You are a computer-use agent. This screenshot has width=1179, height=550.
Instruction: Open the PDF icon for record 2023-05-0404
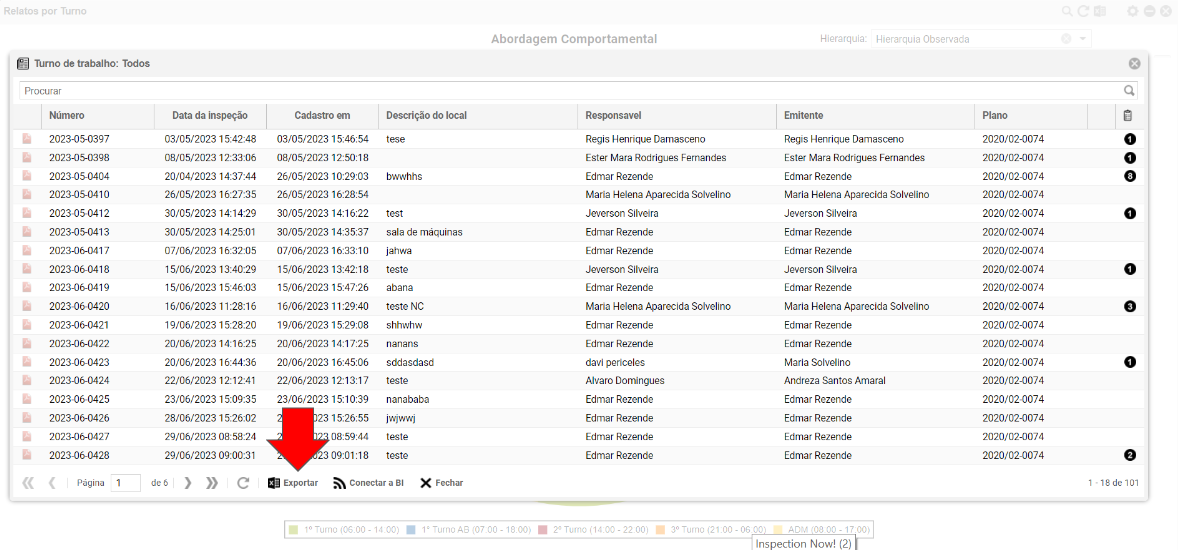click(x=27, y=176)
